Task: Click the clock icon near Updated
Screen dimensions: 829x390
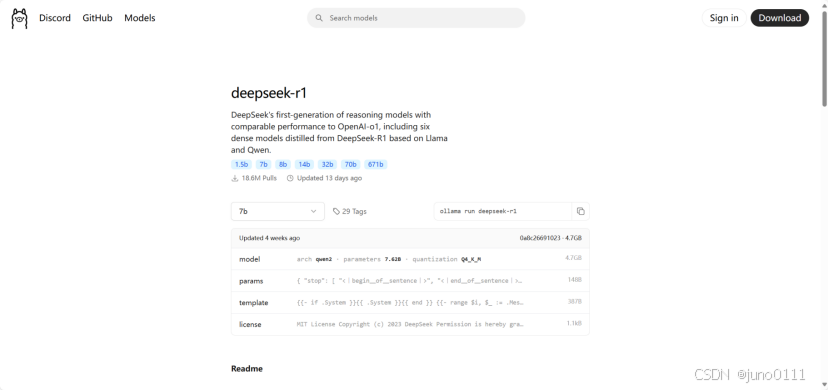Action: (290, 178)
